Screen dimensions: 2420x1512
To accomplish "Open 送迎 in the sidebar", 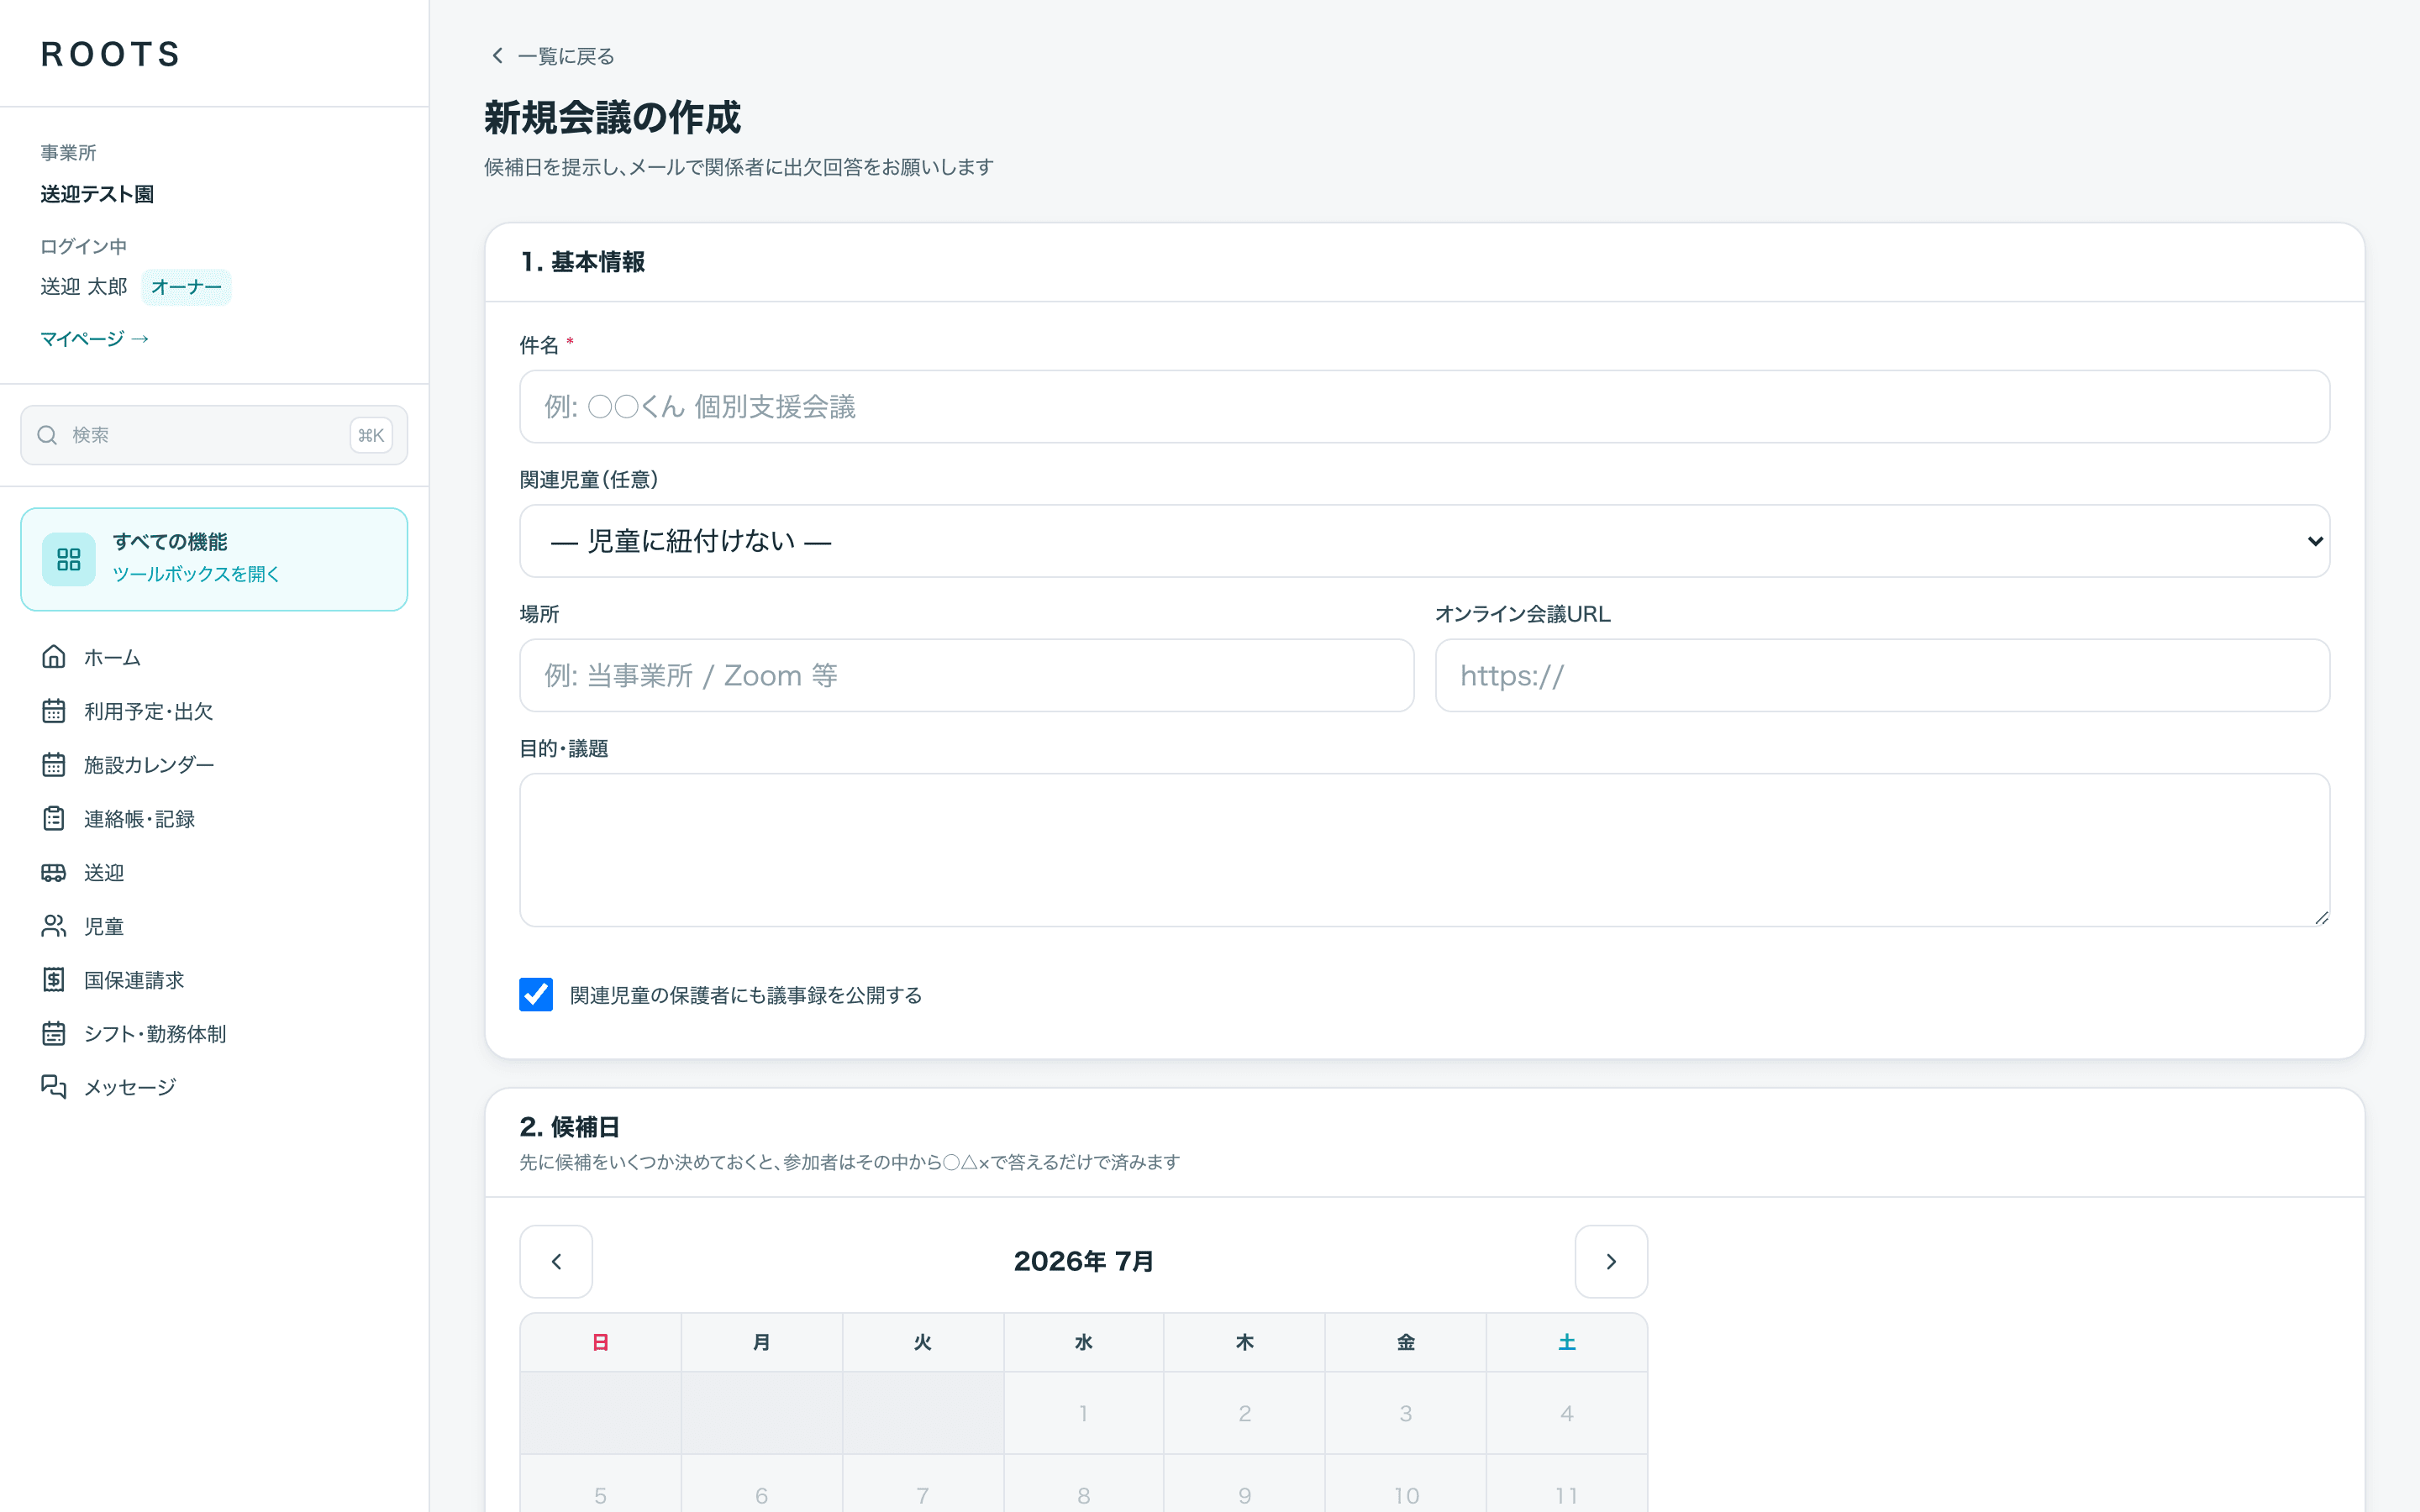I will [x=214, y=872].
